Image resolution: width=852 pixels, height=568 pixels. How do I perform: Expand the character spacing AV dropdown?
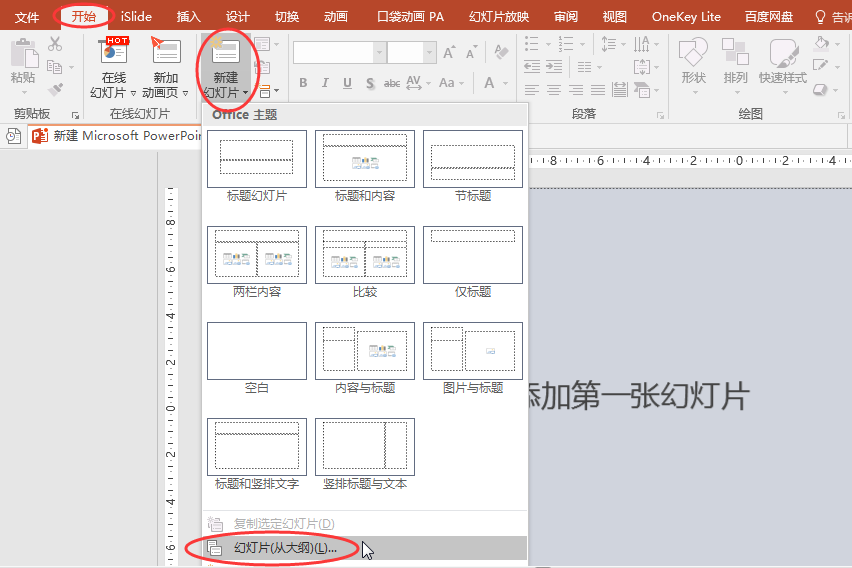(428, 84)
